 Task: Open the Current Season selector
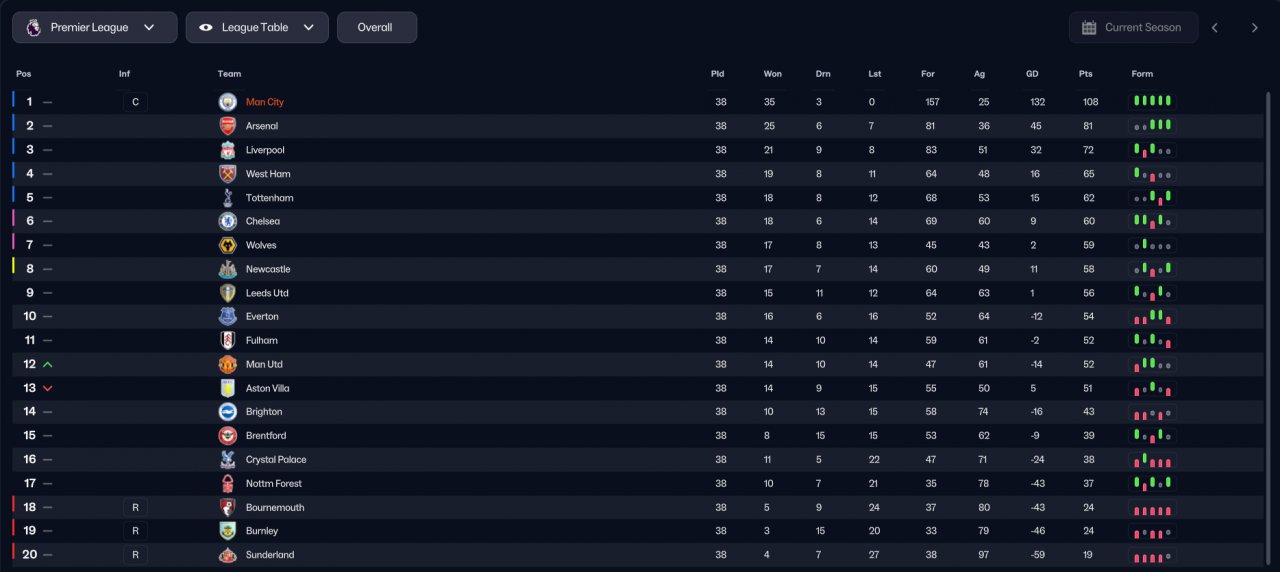click(x=1133, y=28)
